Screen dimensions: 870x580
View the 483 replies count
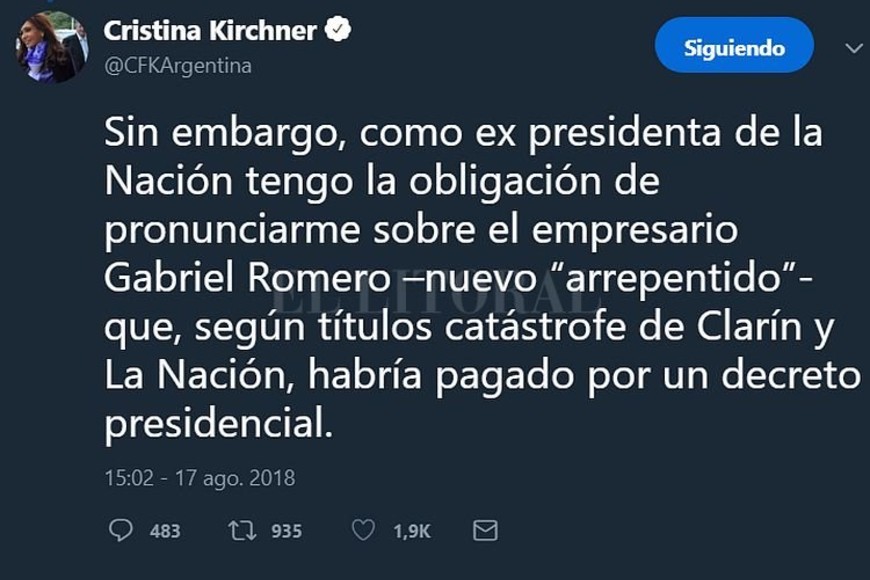164,531
